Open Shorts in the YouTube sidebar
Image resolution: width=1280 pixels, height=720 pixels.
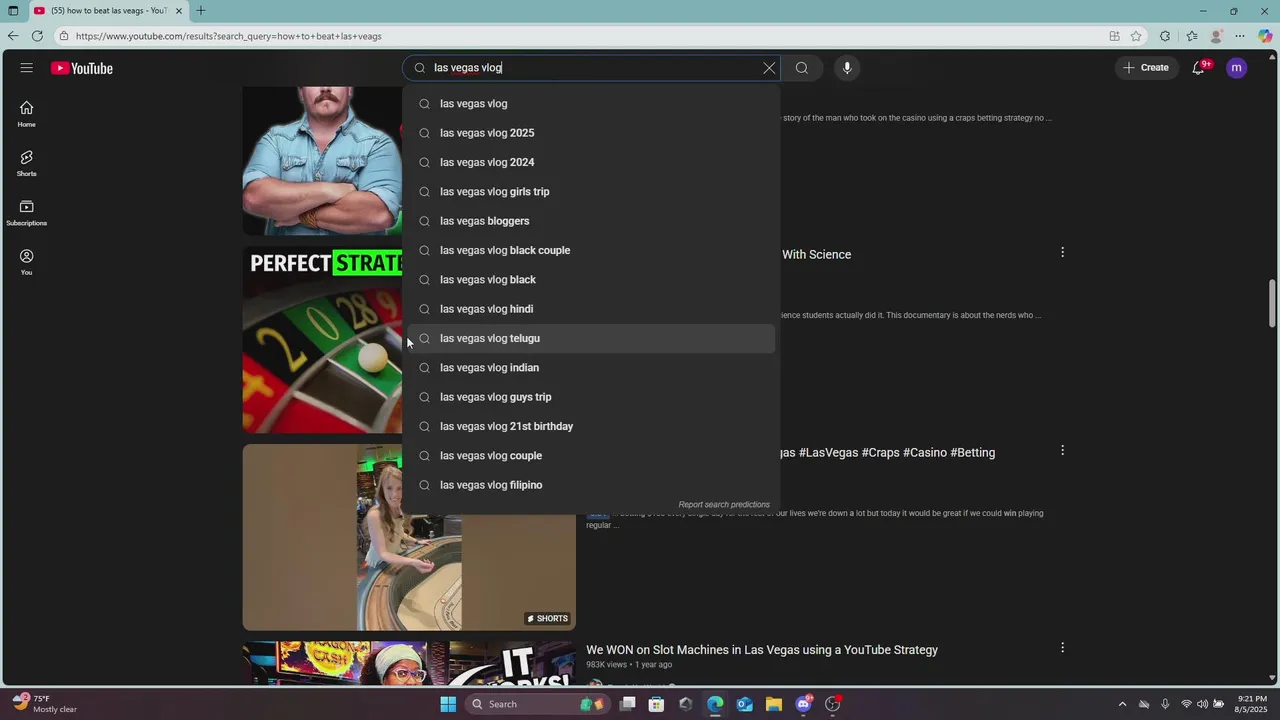point(26,163)
